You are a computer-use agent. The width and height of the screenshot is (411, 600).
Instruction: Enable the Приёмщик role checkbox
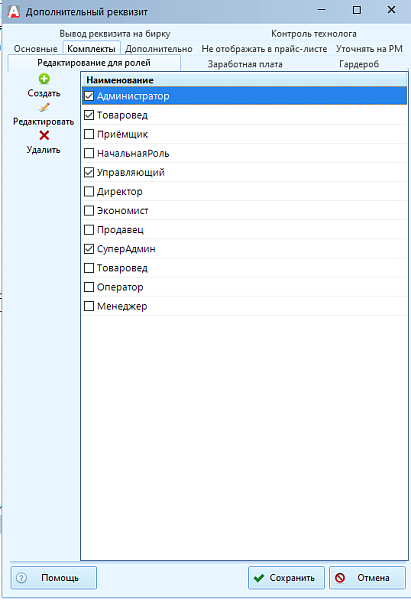pyautogui.click(x=89, y=134)
